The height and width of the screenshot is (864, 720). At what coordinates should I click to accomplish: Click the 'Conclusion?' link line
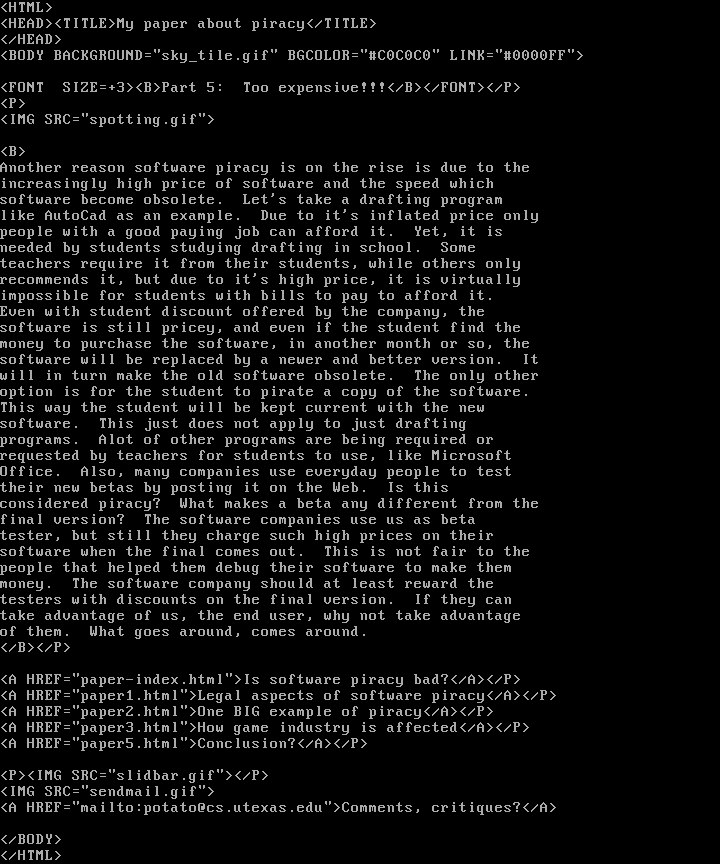pos(184,743)
